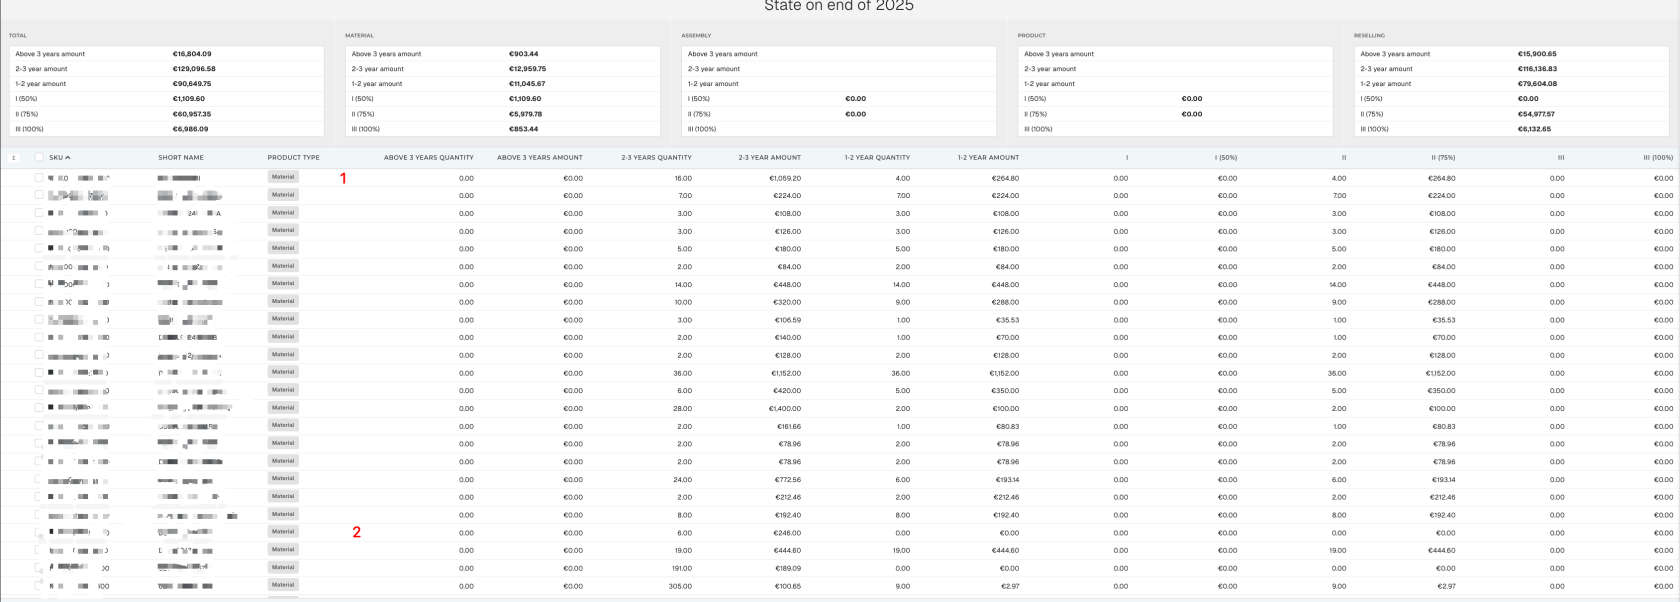Viewport: 1680px width, 602px height.
Task: Click Material card's II (75%) value €5,979.78
Action: pyautogui.click(x=525, y=114)
